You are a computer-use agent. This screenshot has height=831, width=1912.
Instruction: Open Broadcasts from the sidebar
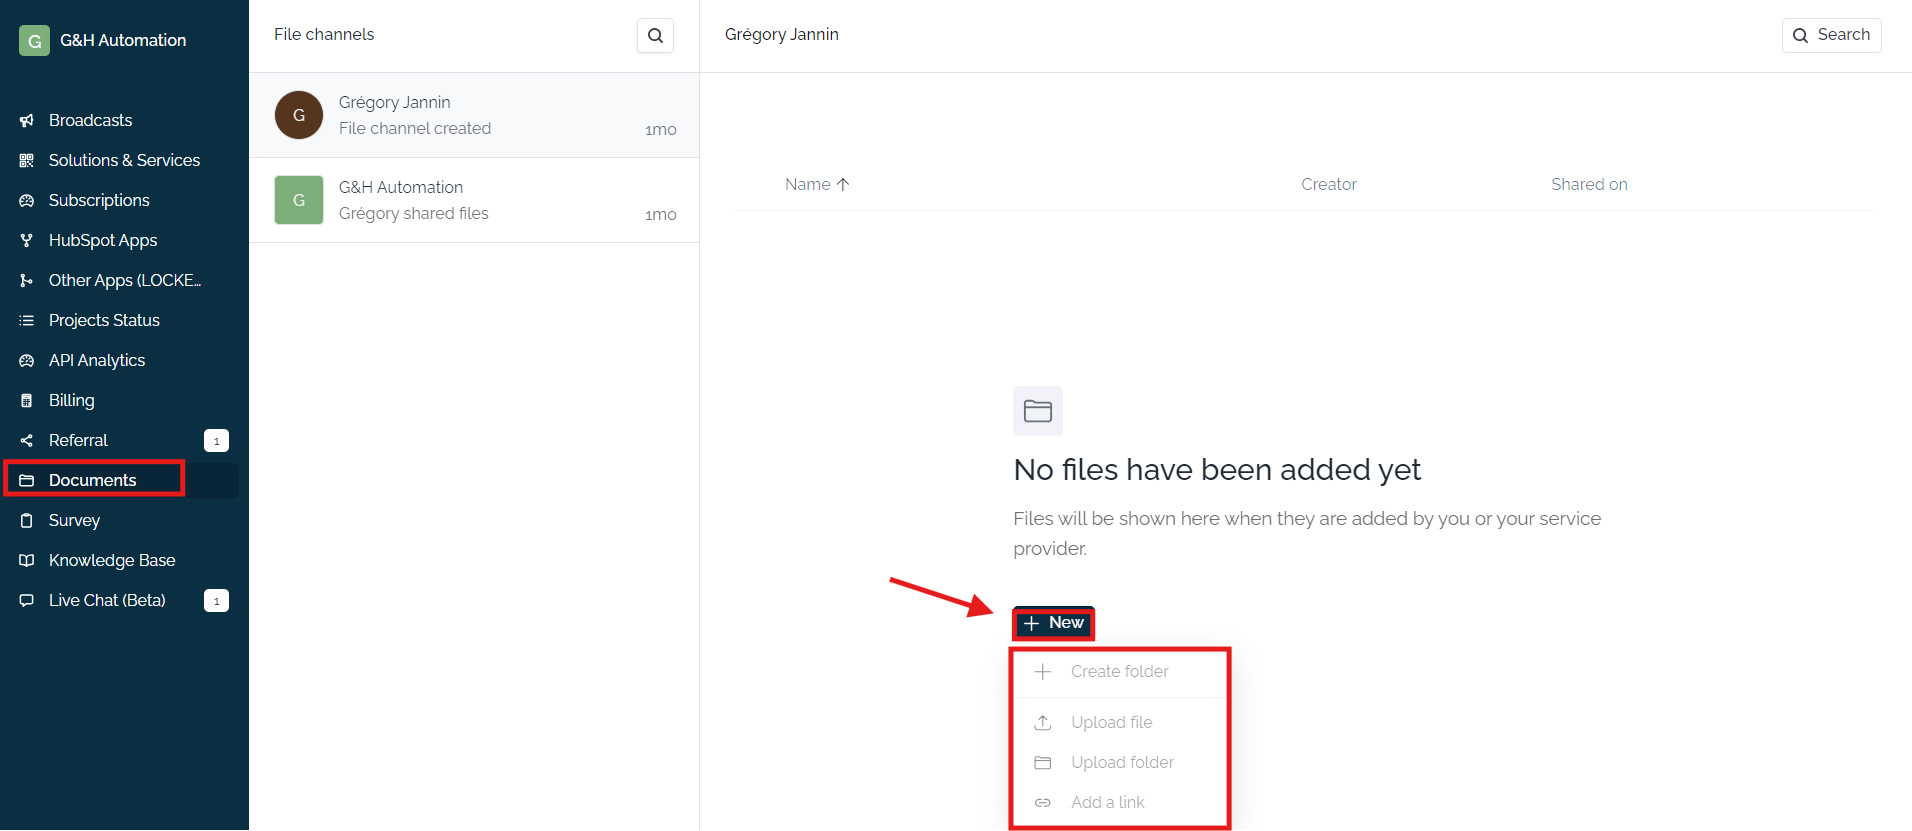point(90,120)
